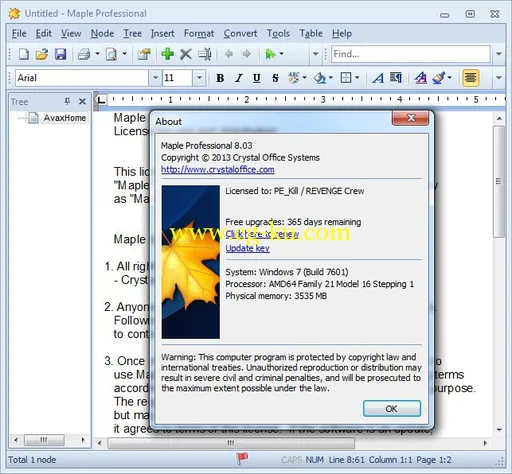Save the document with the floppy disk icon
The image size is (512, 474).
[x=60, y=54]
